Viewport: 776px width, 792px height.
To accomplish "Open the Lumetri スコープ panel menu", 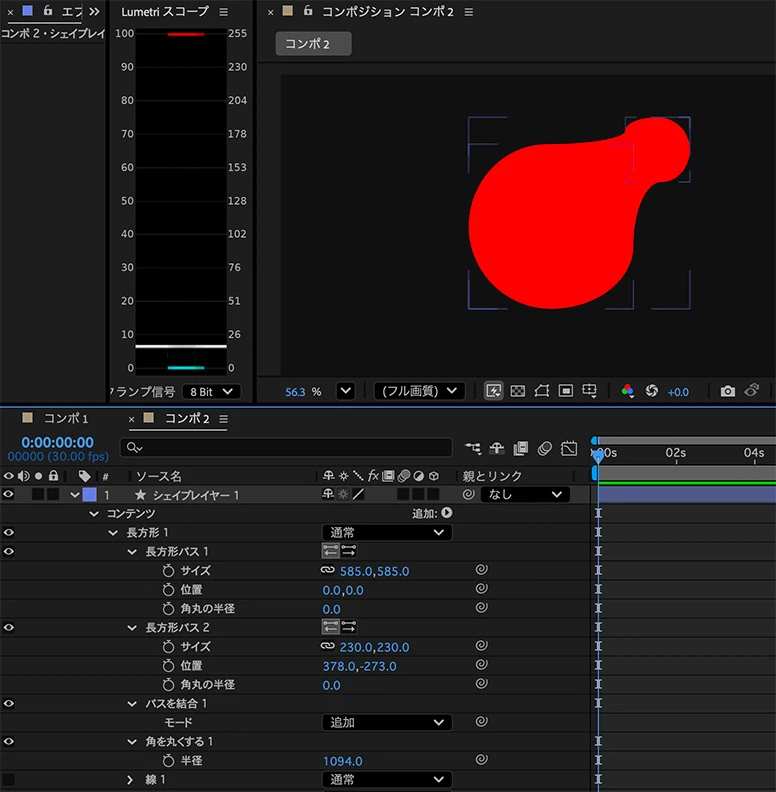I will click(x=224, y=12).
